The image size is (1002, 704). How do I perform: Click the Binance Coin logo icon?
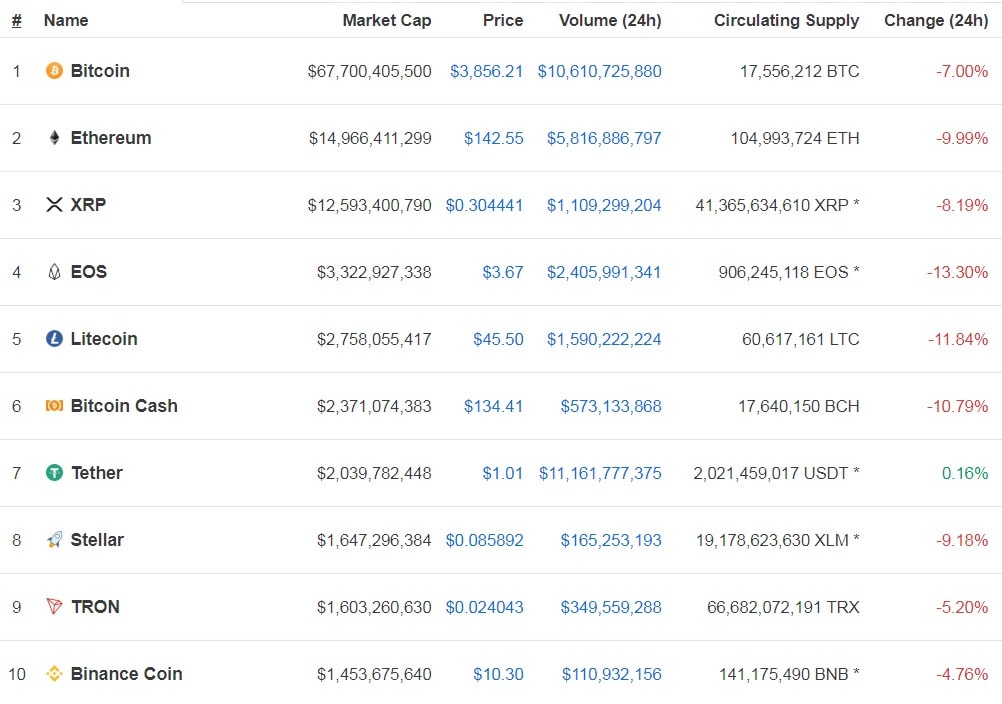(54, 674)
